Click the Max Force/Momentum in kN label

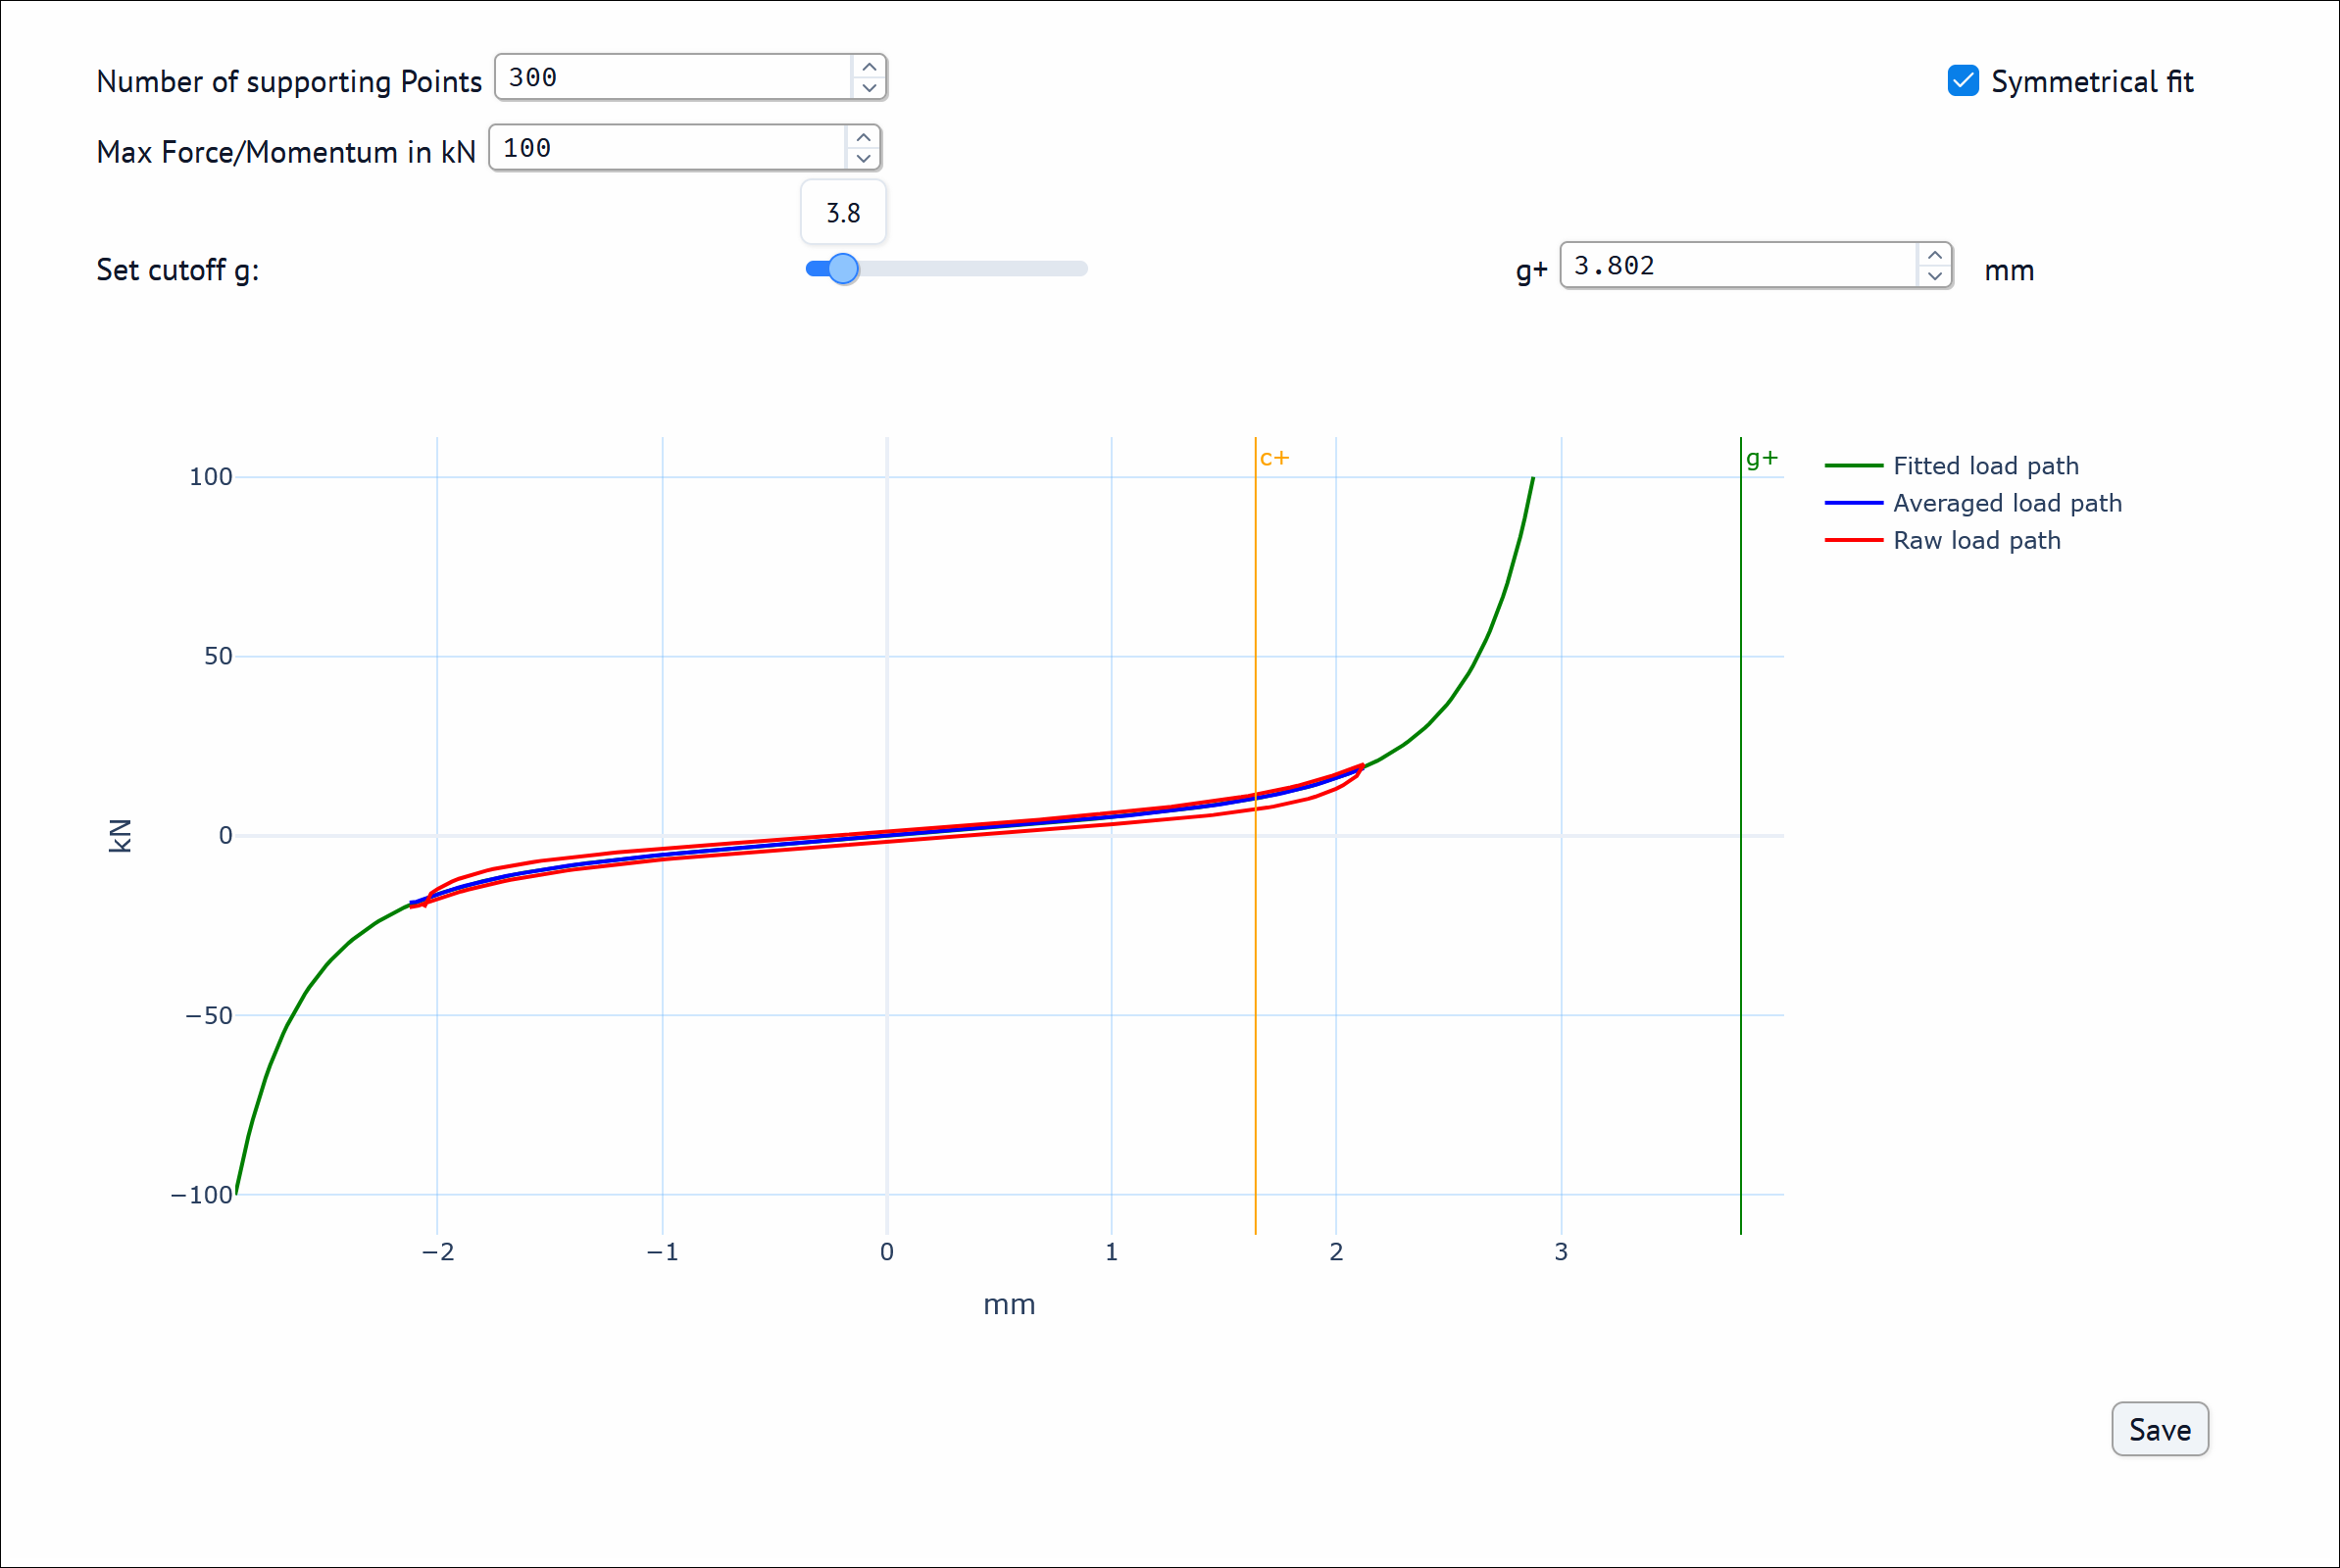286,152
